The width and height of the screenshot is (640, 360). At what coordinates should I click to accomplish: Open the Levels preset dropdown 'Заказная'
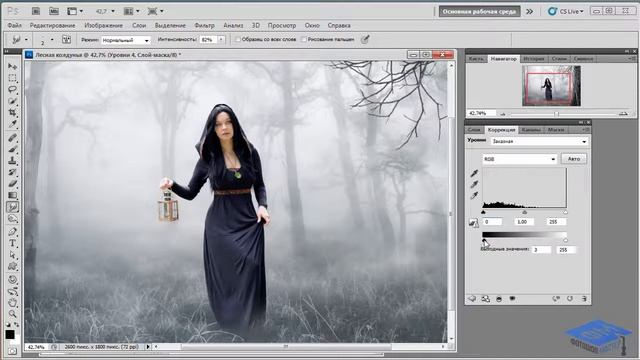coord(539,141)
